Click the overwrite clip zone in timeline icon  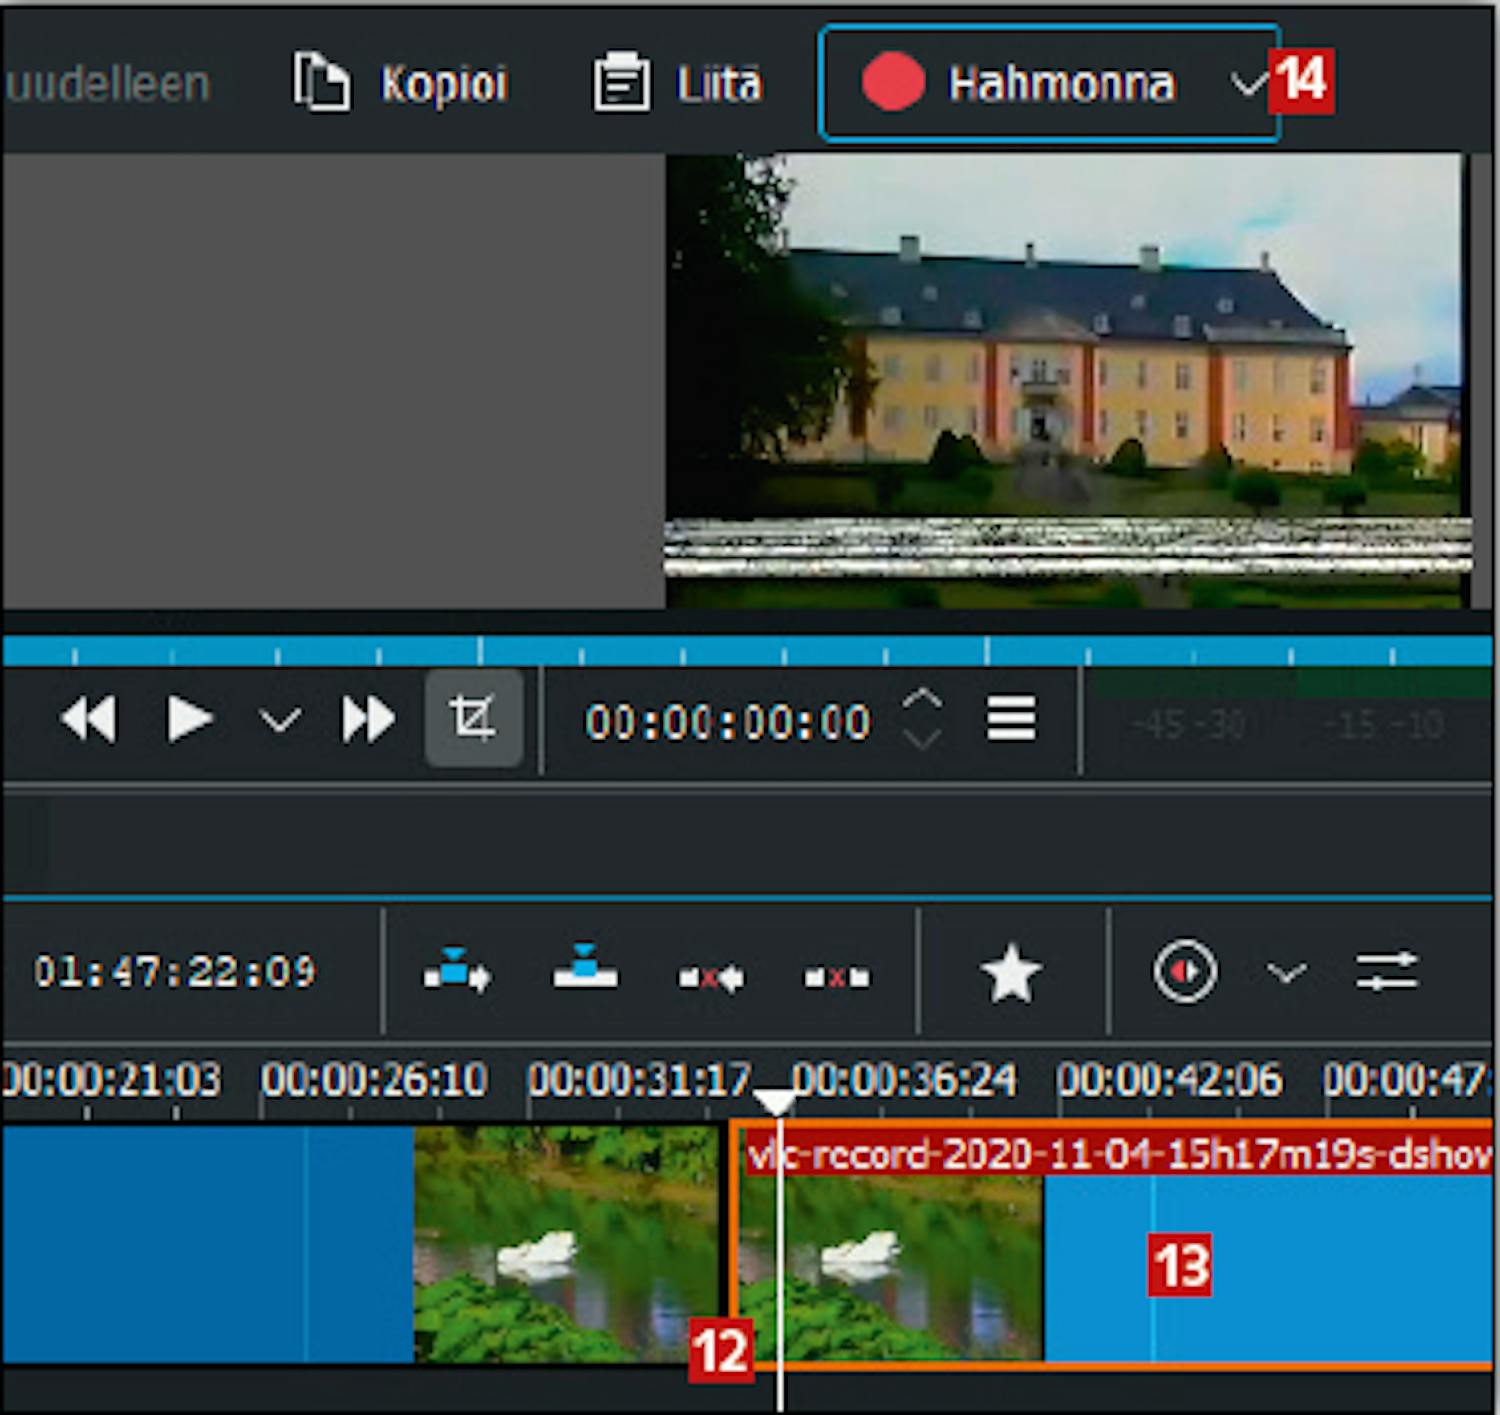[585, 969]
